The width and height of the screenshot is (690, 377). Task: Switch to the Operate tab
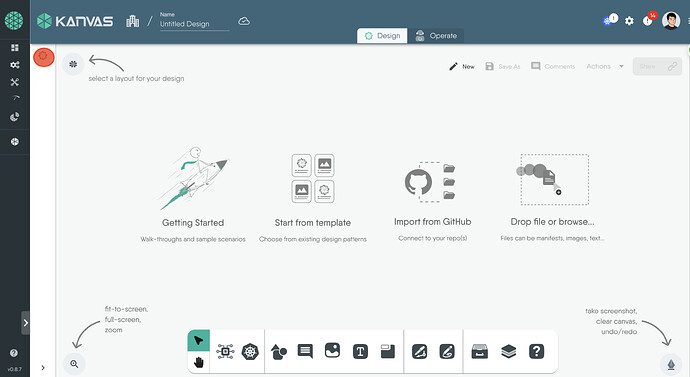(436, 36)
